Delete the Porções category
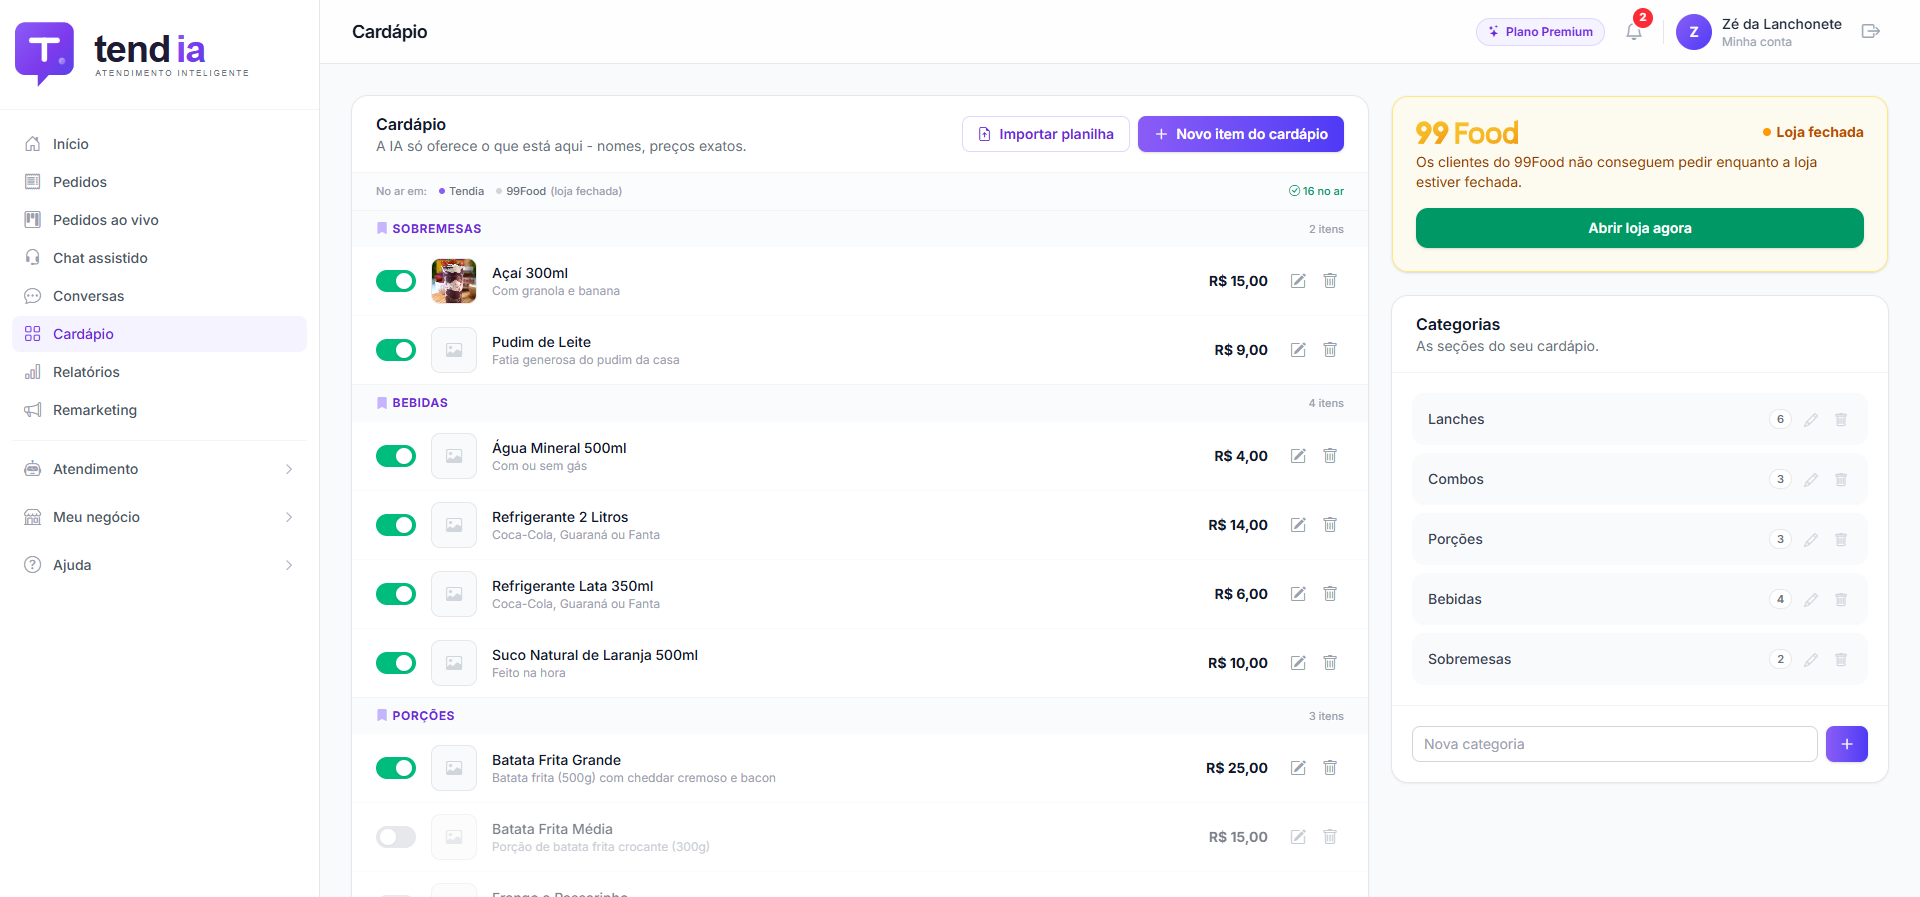The width and height of the screenshot is (1920, 897). click(1841, 540)
